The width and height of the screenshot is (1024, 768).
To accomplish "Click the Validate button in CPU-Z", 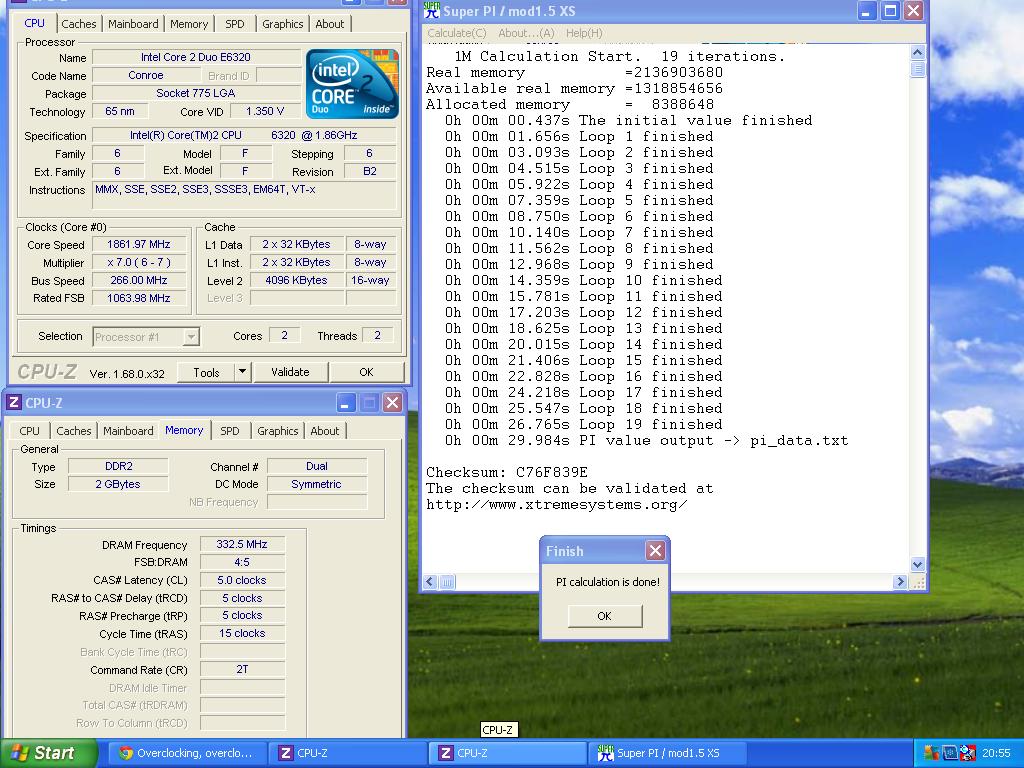I will pyautogui.click(x=290, y=372).
